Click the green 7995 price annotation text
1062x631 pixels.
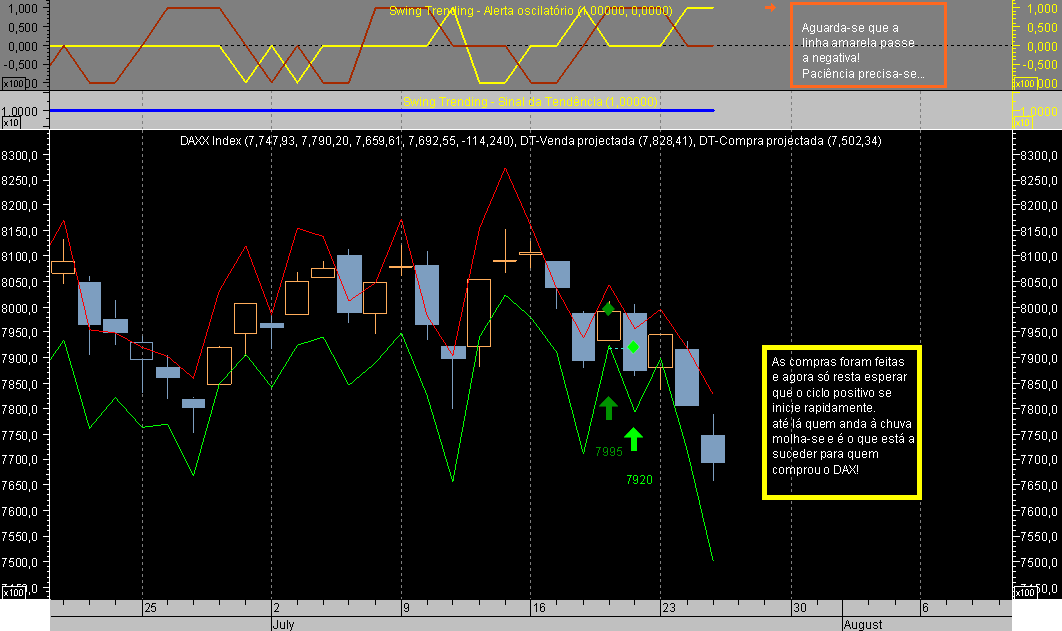point(608,451)
